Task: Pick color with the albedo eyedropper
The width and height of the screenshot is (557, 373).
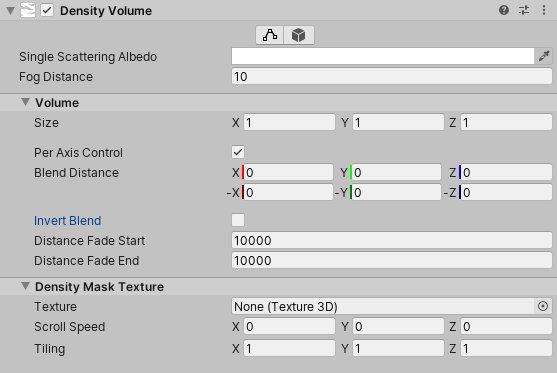Action: pos(544,56)
